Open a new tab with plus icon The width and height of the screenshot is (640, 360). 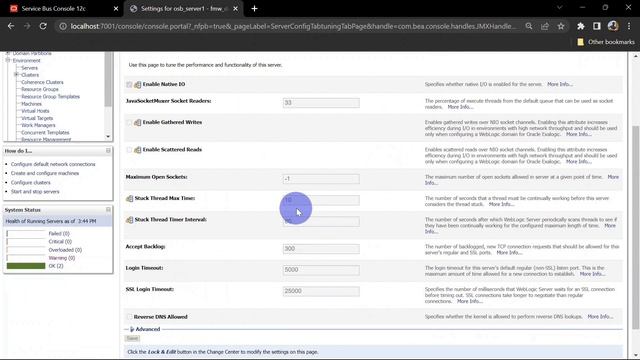[x=254, y=9]
